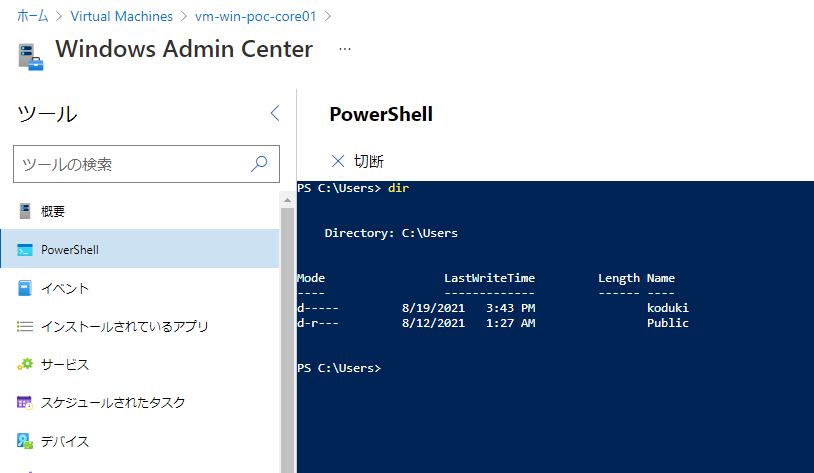The width and height of the screenshot is (814, 473).
Task: Click the time 1:27 AM
Action: [x=510, y=323]
